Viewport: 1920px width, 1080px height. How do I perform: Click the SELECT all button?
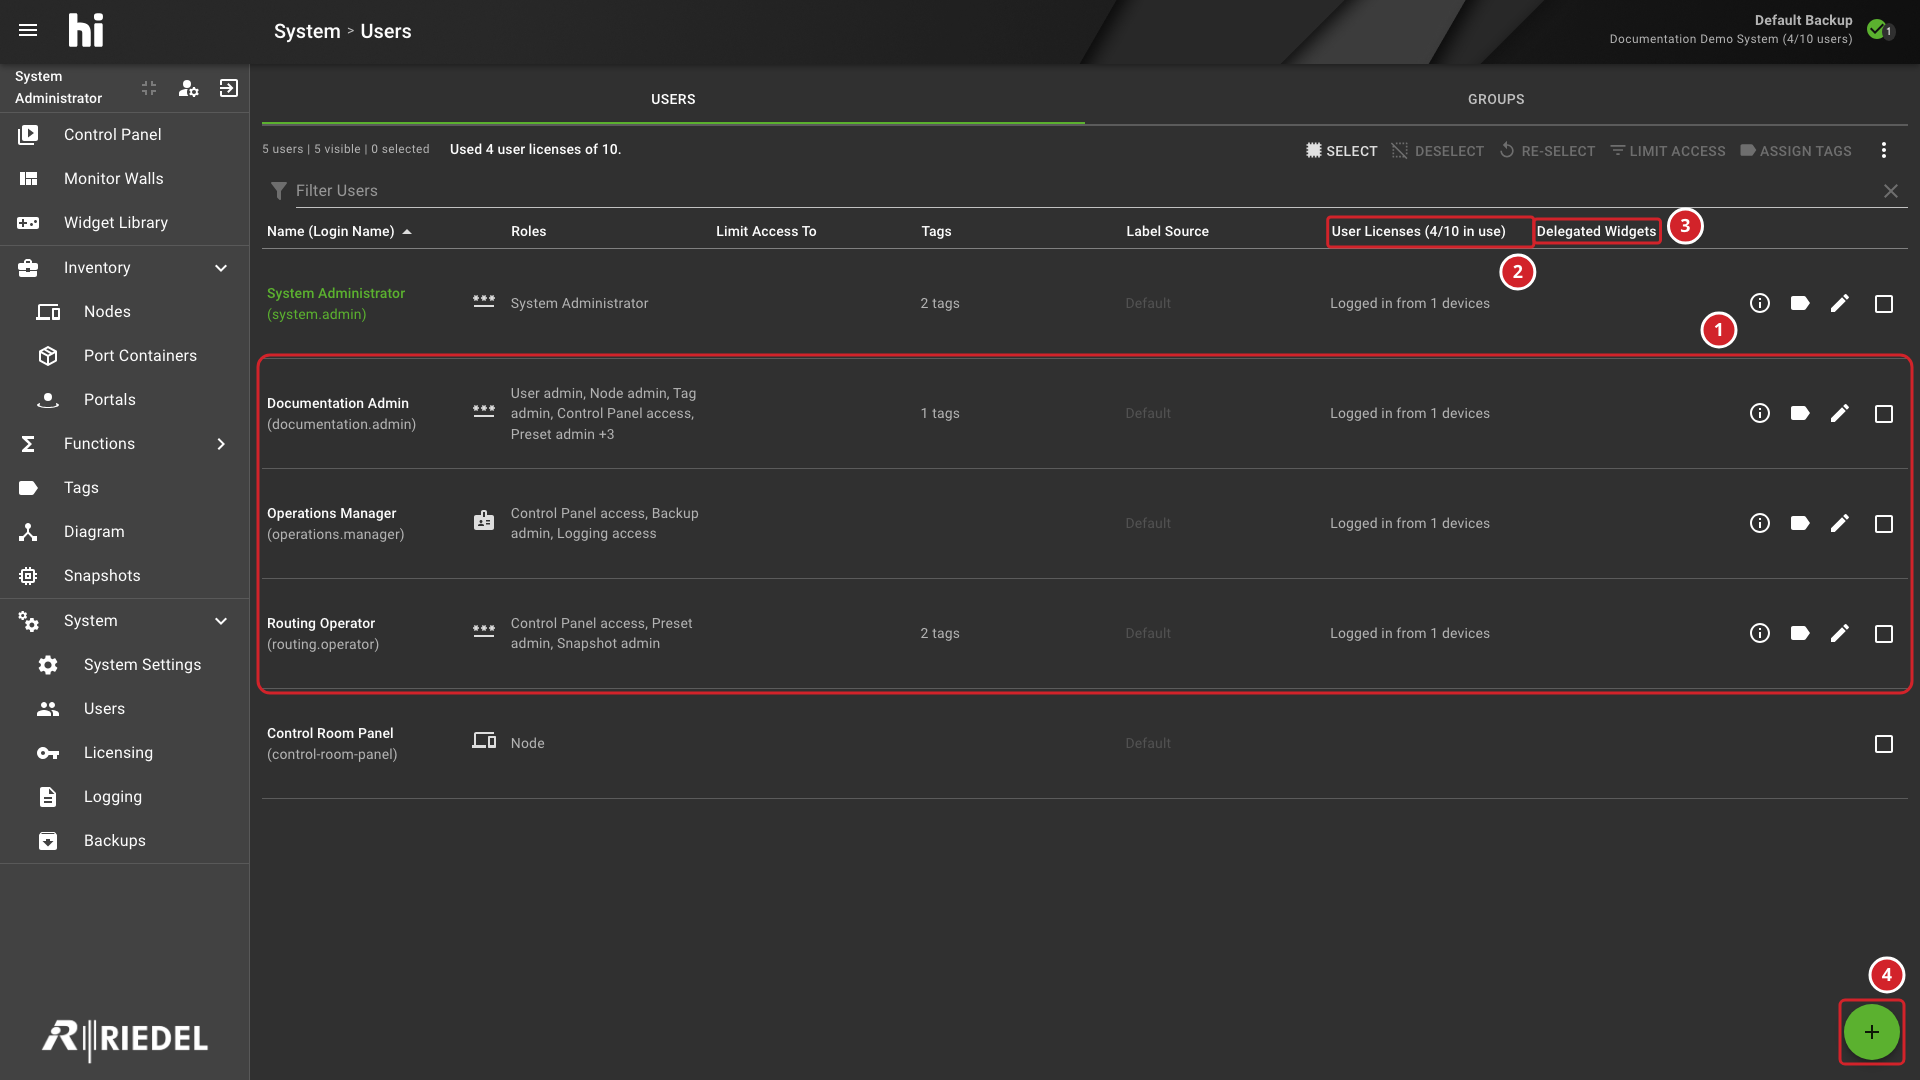1341,151
